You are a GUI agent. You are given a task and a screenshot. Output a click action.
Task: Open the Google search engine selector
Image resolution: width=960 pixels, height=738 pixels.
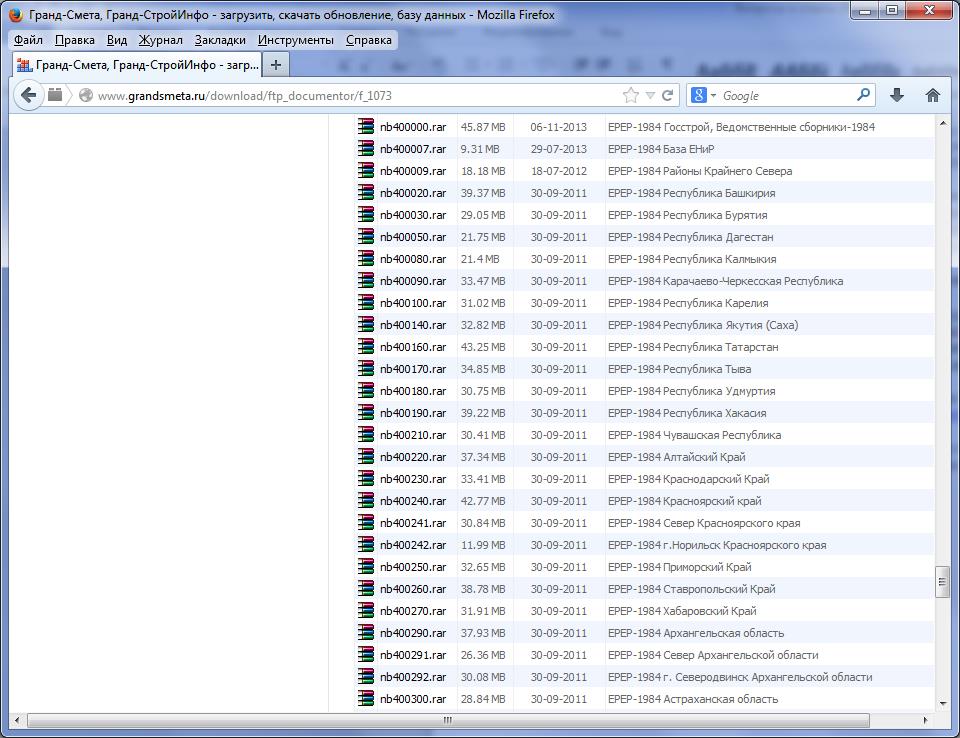point(703,95)
